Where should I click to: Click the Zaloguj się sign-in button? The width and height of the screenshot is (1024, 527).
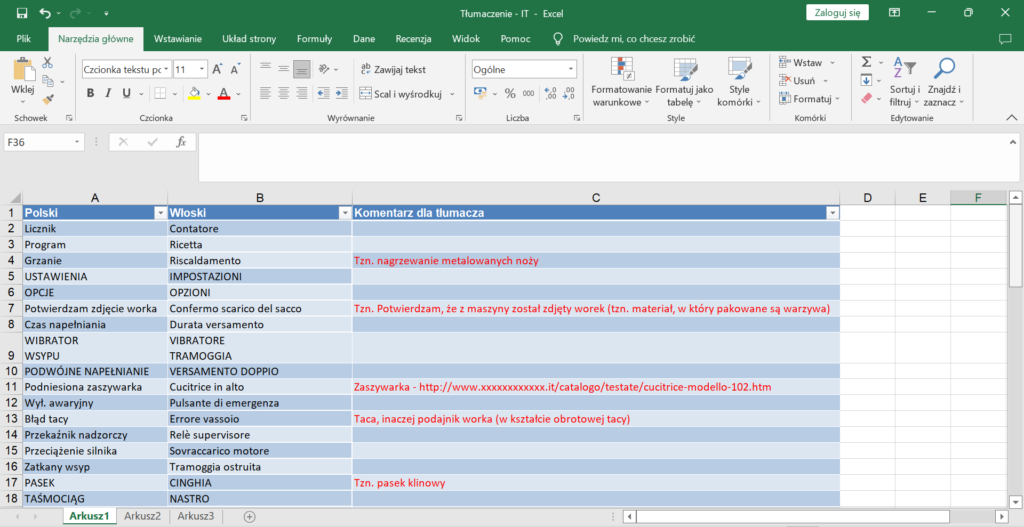point(837,12)
